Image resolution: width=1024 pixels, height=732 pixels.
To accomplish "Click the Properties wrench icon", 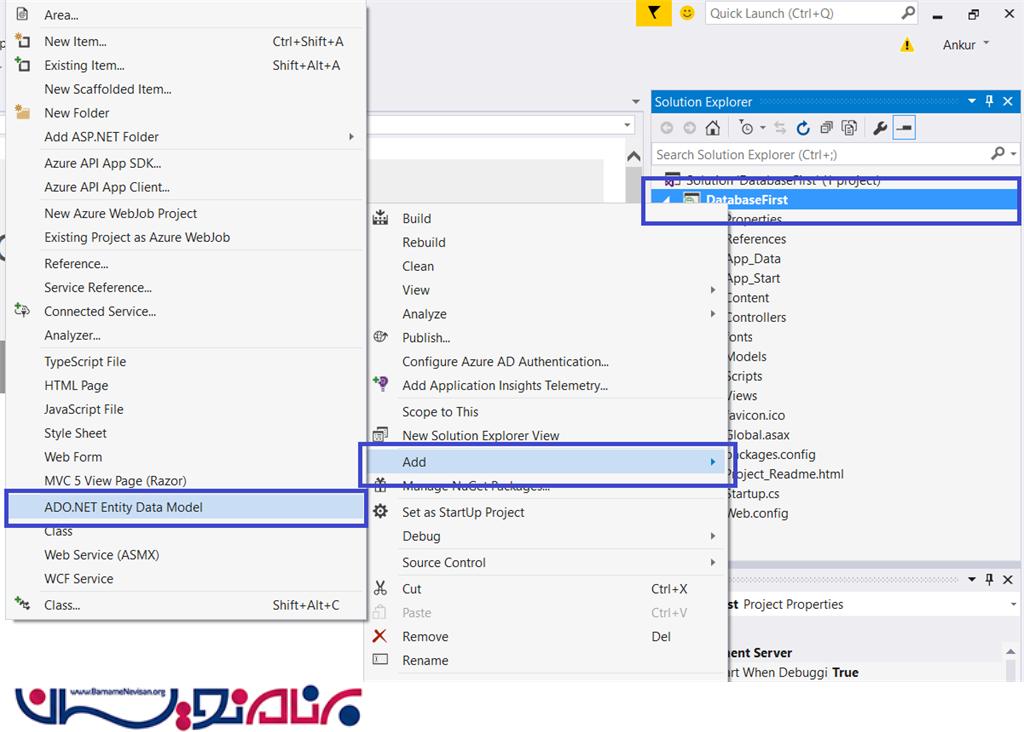I will point(880,128).
